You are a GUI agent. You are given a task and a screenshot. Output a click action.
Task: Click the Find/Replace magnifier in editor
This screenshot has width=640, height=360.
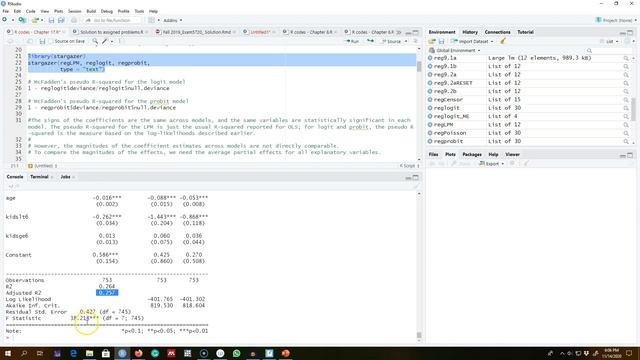pyautogui.click(x=95, y=41)
